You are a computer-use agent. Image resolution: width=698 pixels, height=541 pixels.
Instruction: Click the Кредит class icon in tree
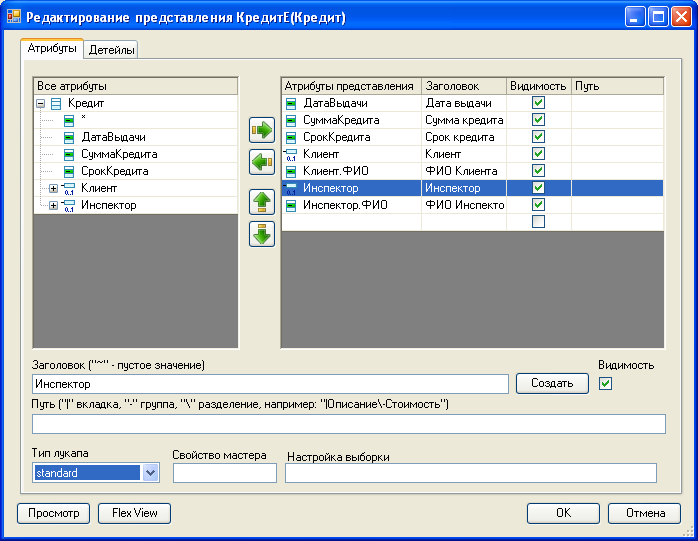[56, 104]
